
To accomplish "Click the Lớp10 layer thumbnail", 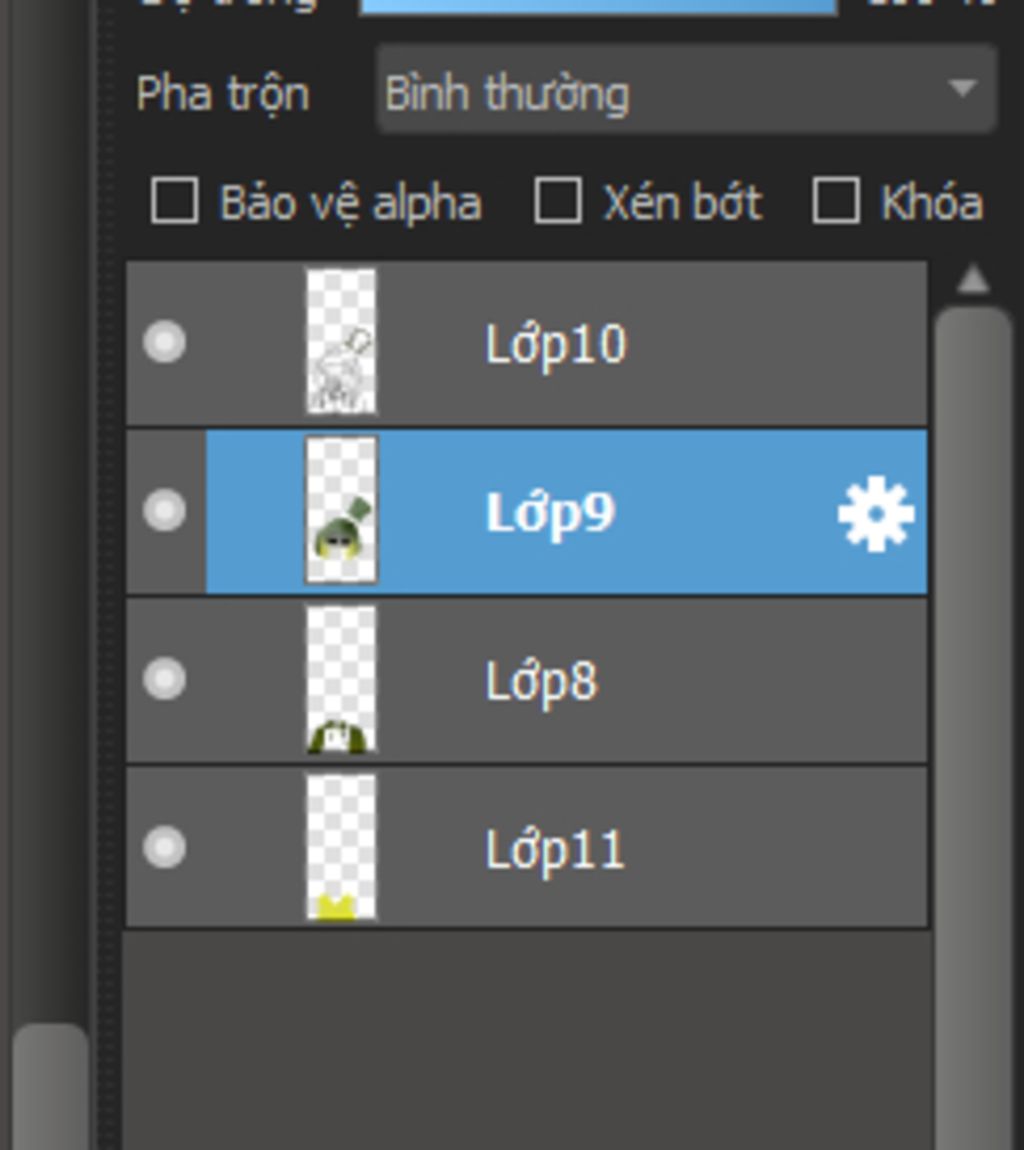I will (340, 341).
